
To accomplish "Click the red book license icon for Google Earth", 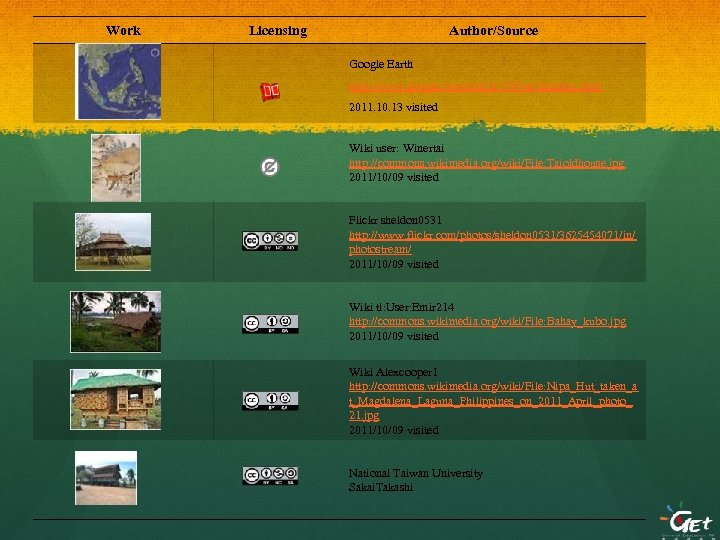I will coord(270,91).
